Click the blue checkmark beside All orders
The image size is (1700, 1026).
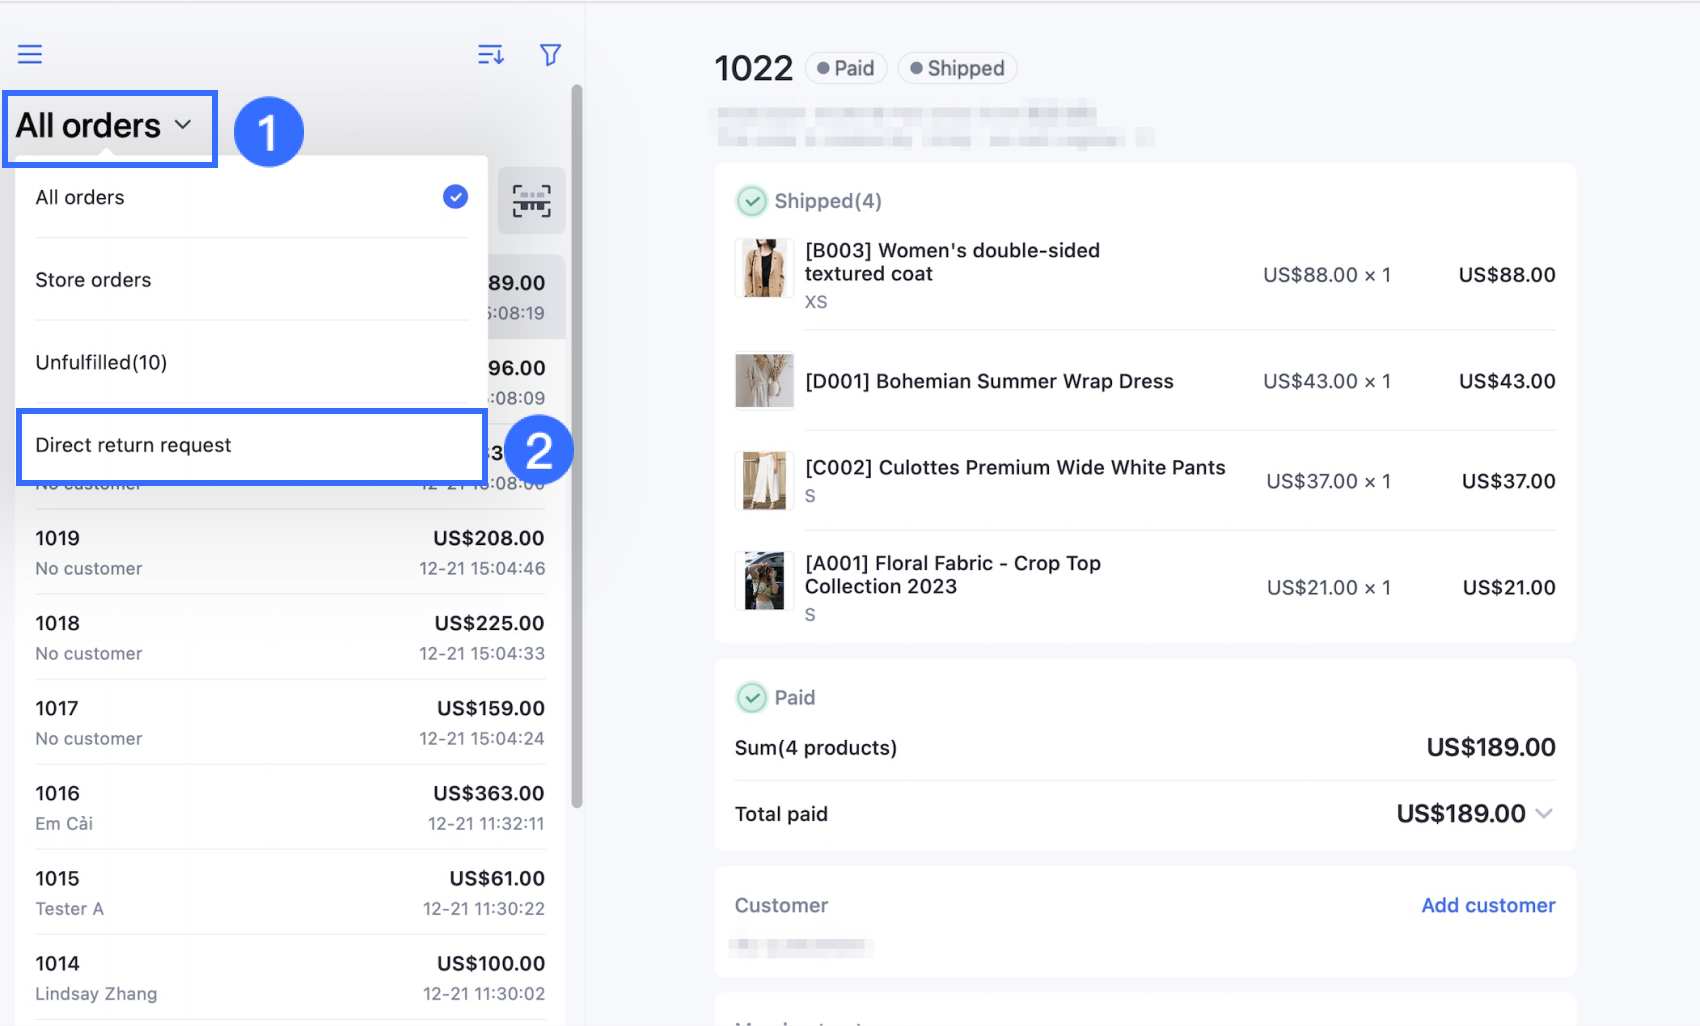455,197
